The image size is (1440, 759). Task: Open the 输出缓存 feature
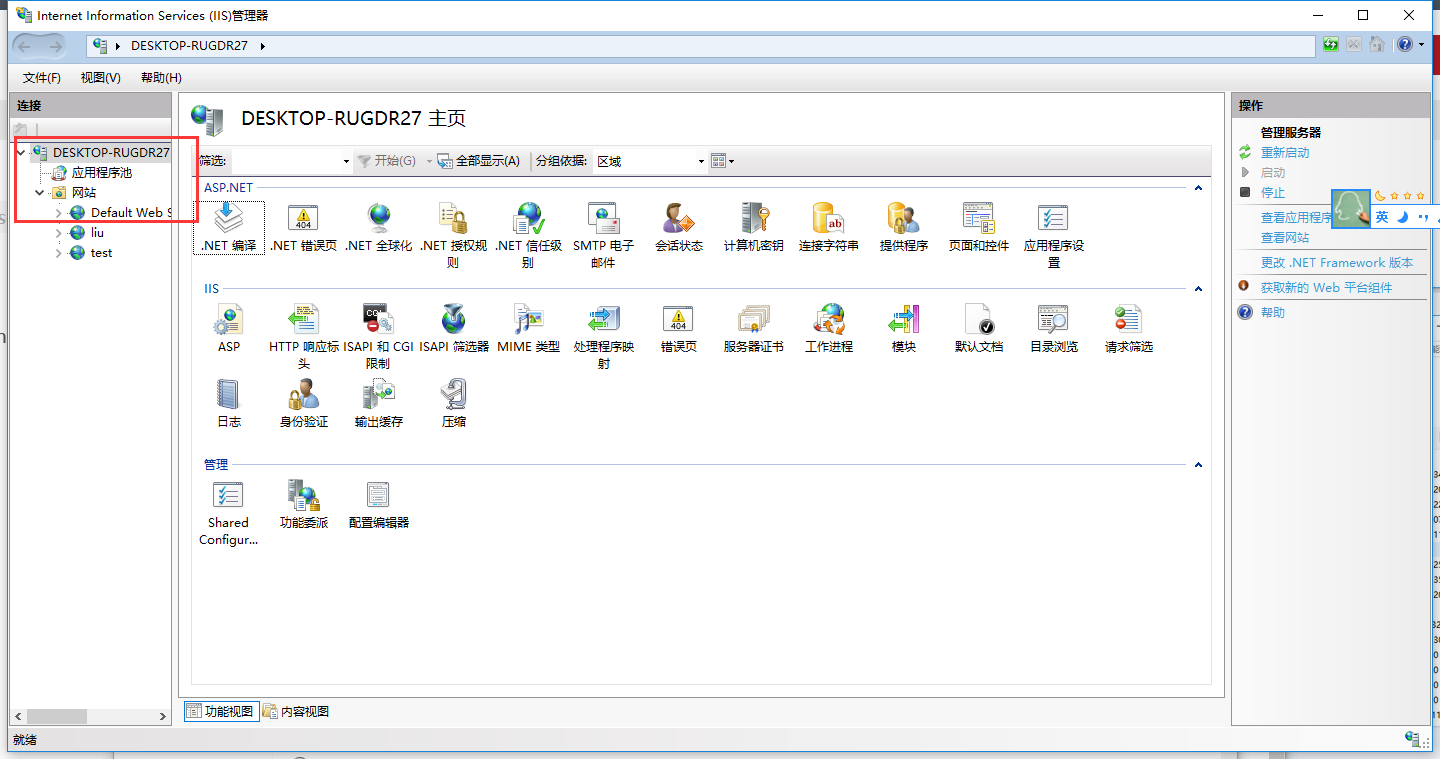click(x=379, y=403)
